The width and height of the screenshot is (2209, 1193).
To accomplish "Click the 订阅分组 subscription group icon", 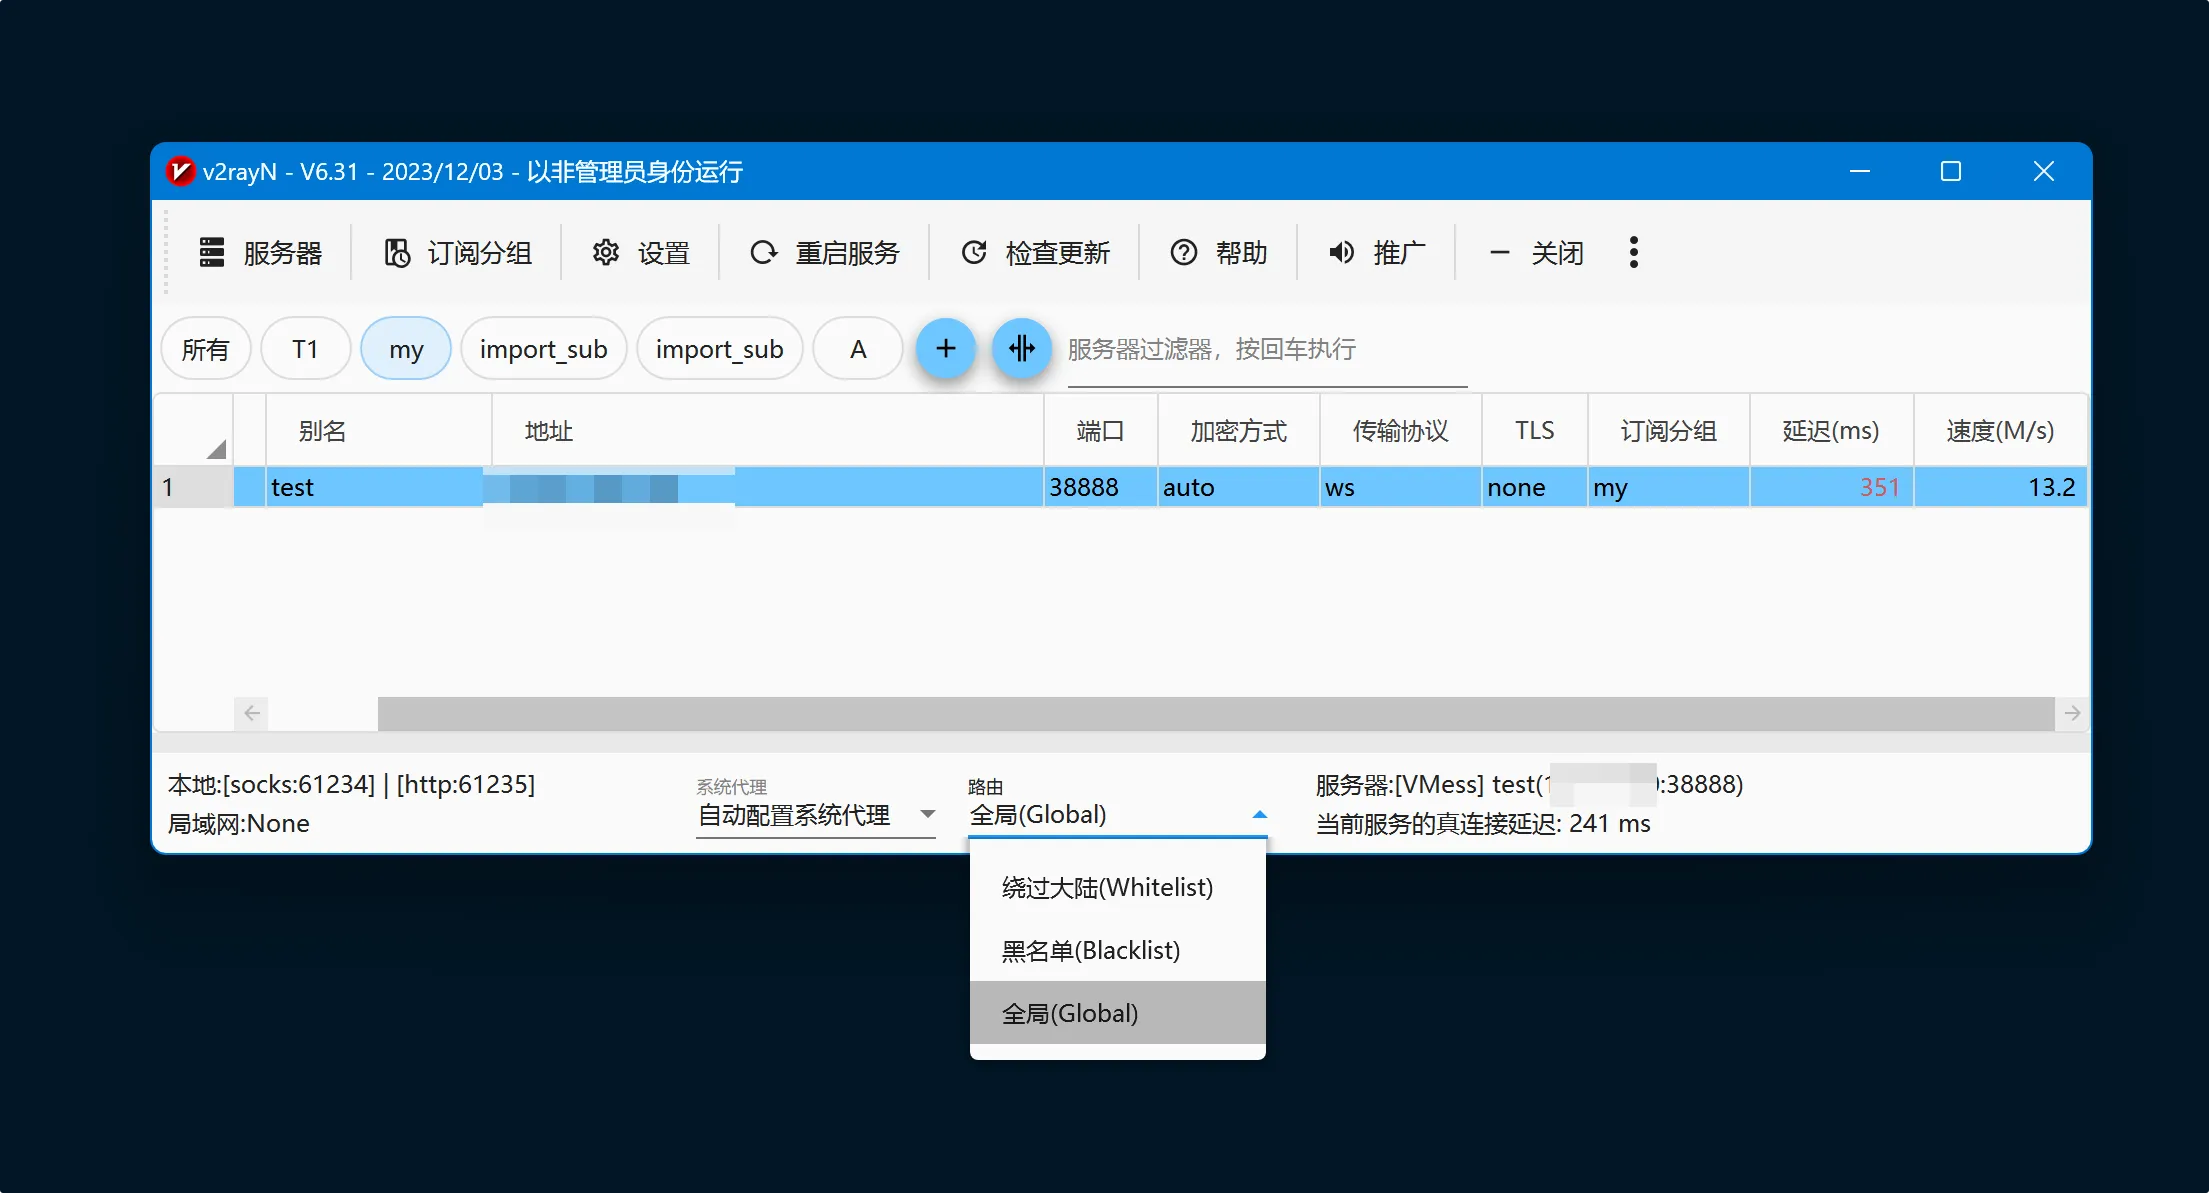I will click(397, 252).
